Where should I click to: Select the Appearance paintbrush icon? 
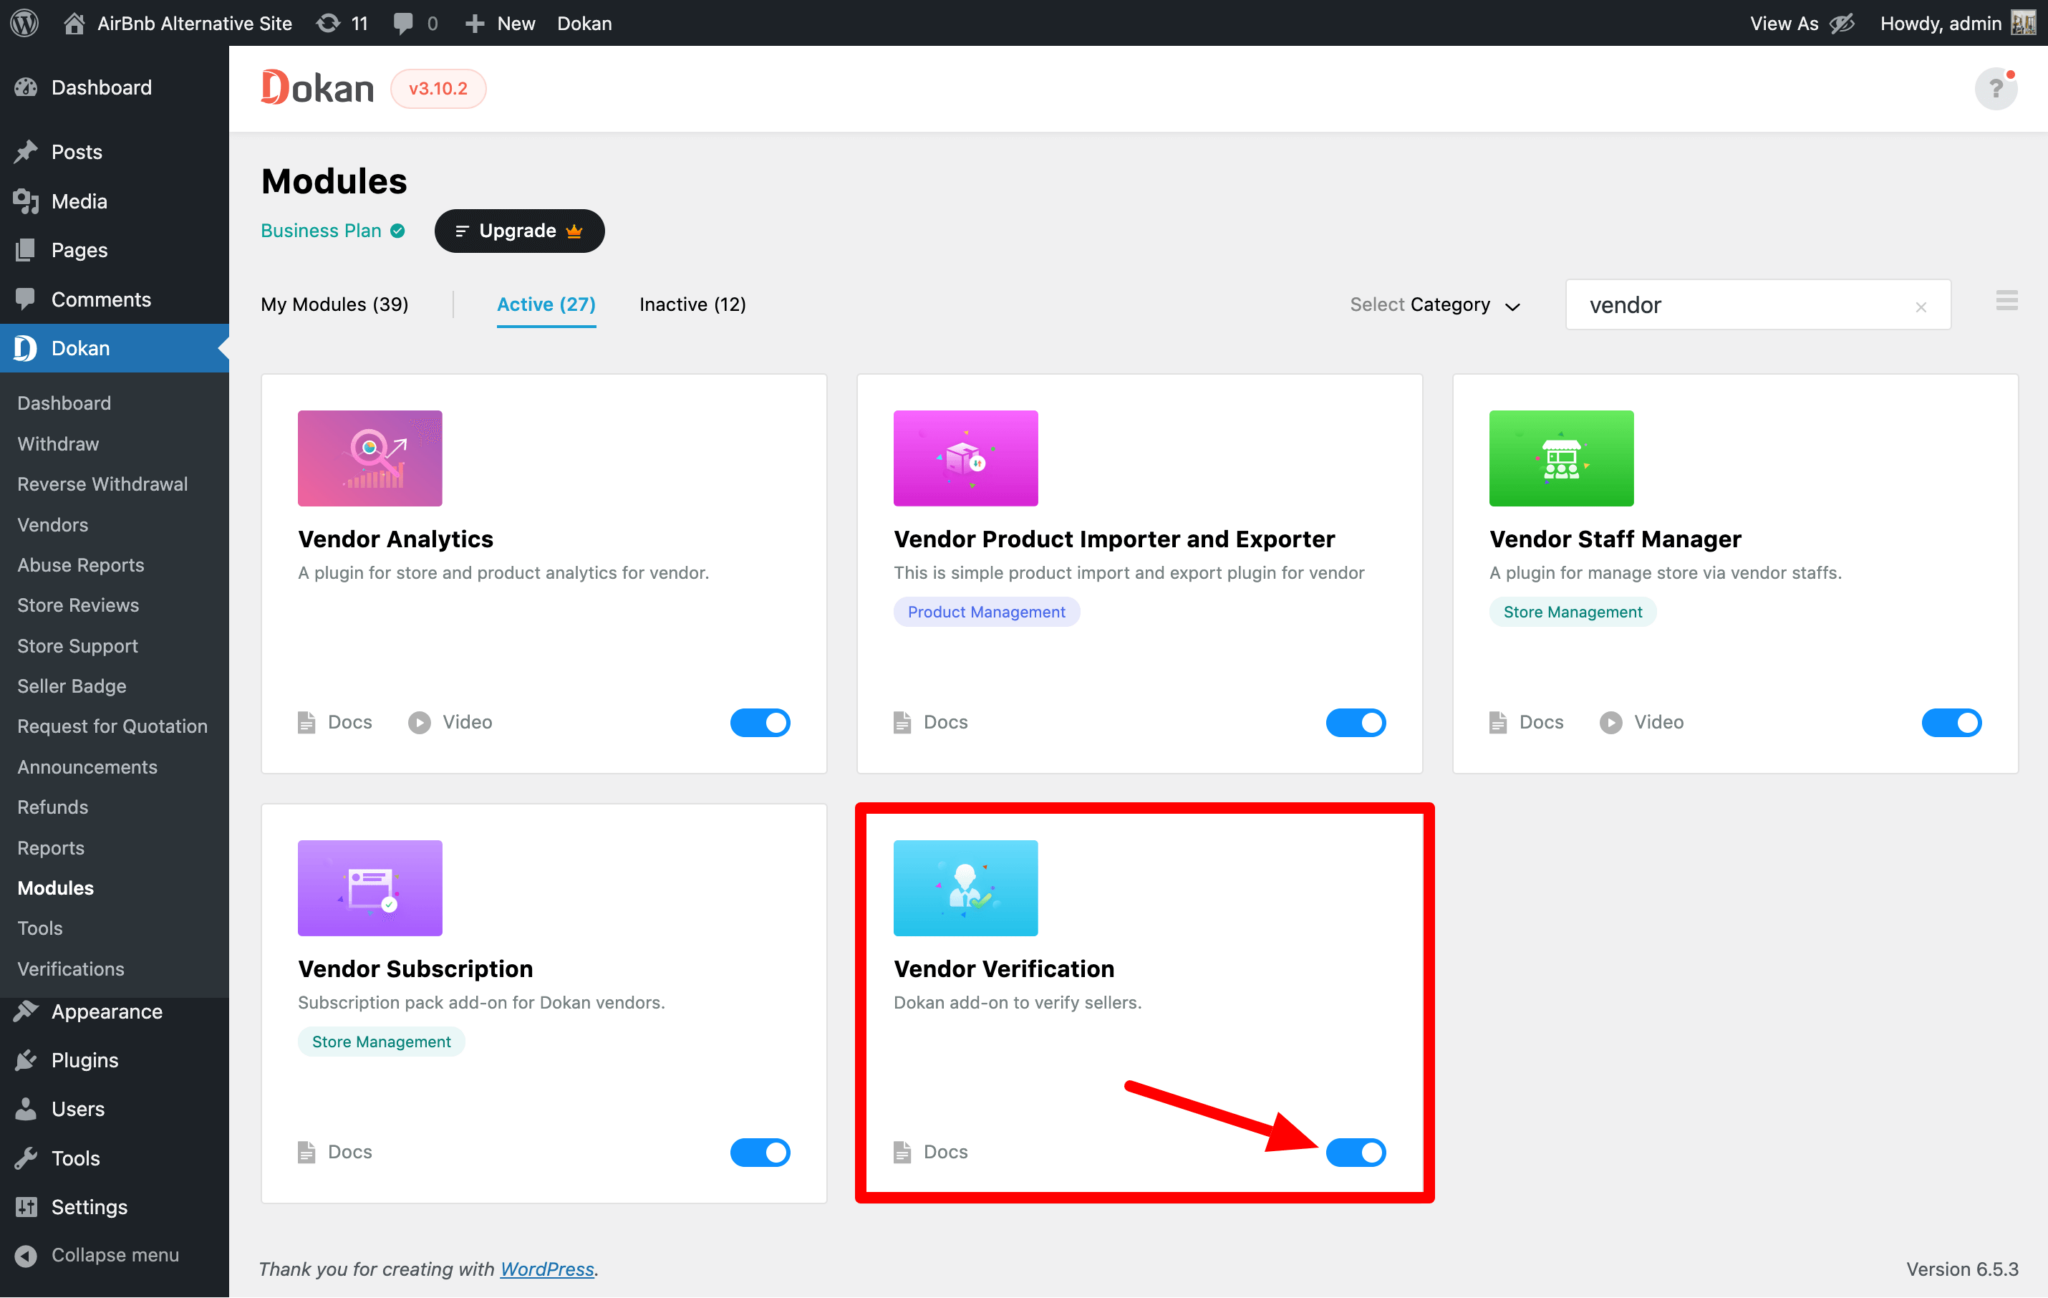pyautogui.click(x=27, y=1011)
